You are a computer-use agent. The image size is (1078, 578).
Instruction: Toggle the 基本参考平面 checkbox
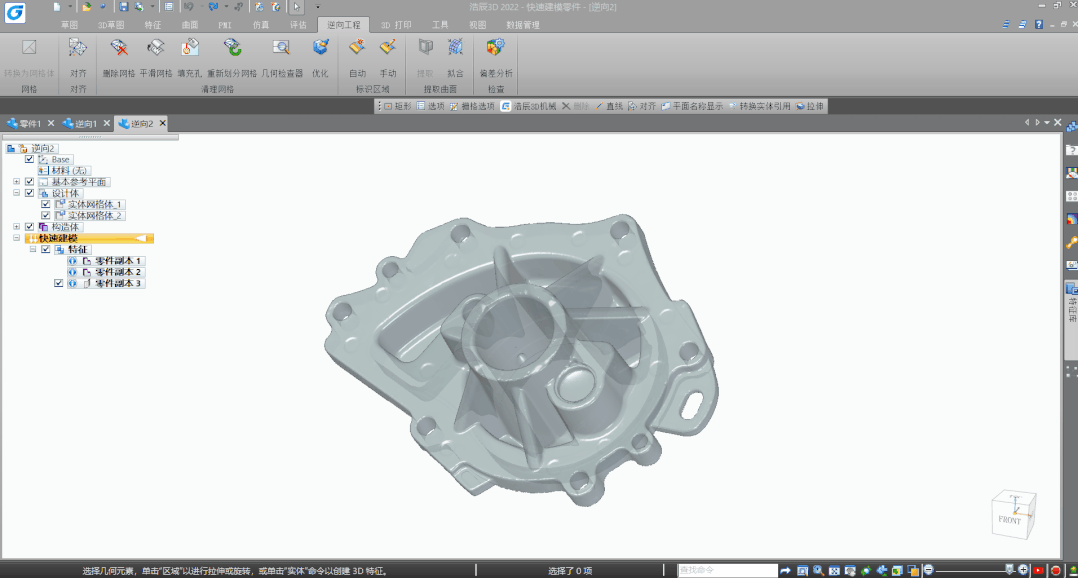pos(30,181)
